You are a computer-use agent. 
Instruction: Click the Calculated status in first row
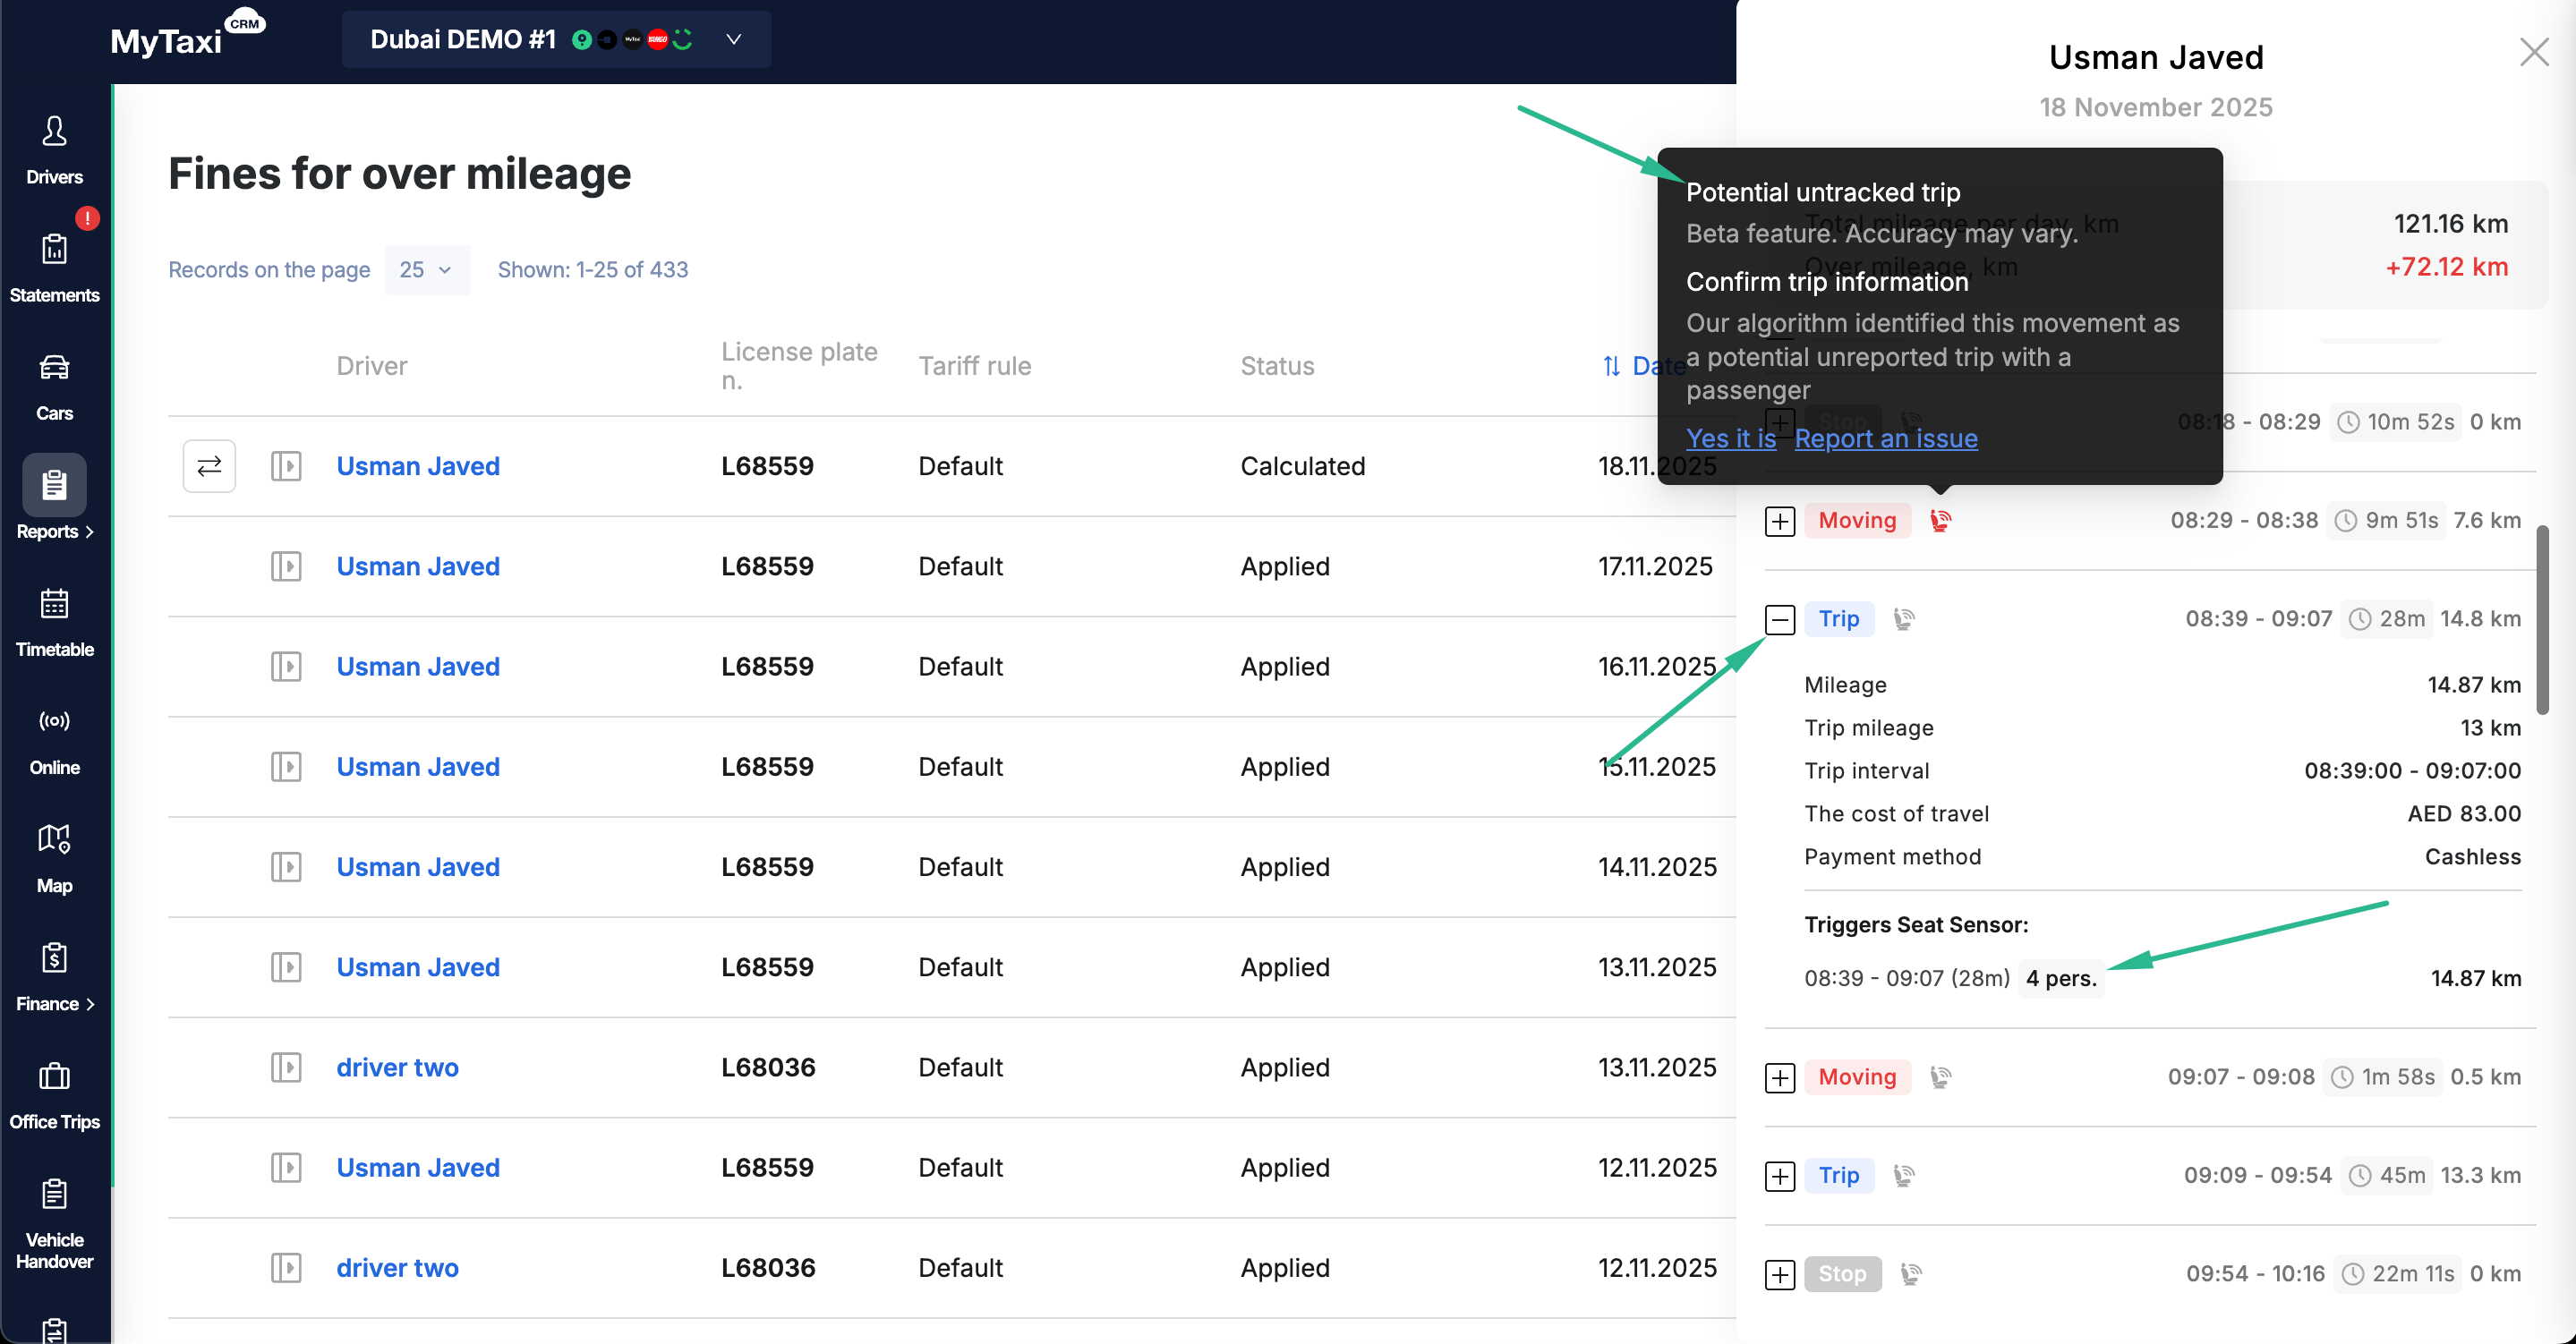tap(1303, 466)
